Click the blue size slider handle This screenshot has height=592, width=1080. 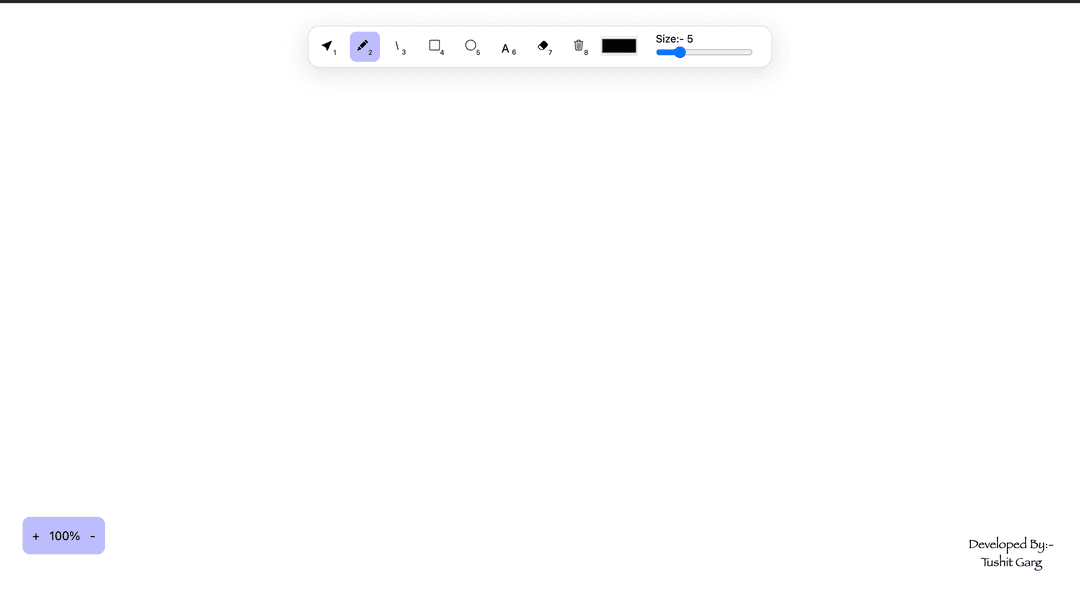[680, 52]
